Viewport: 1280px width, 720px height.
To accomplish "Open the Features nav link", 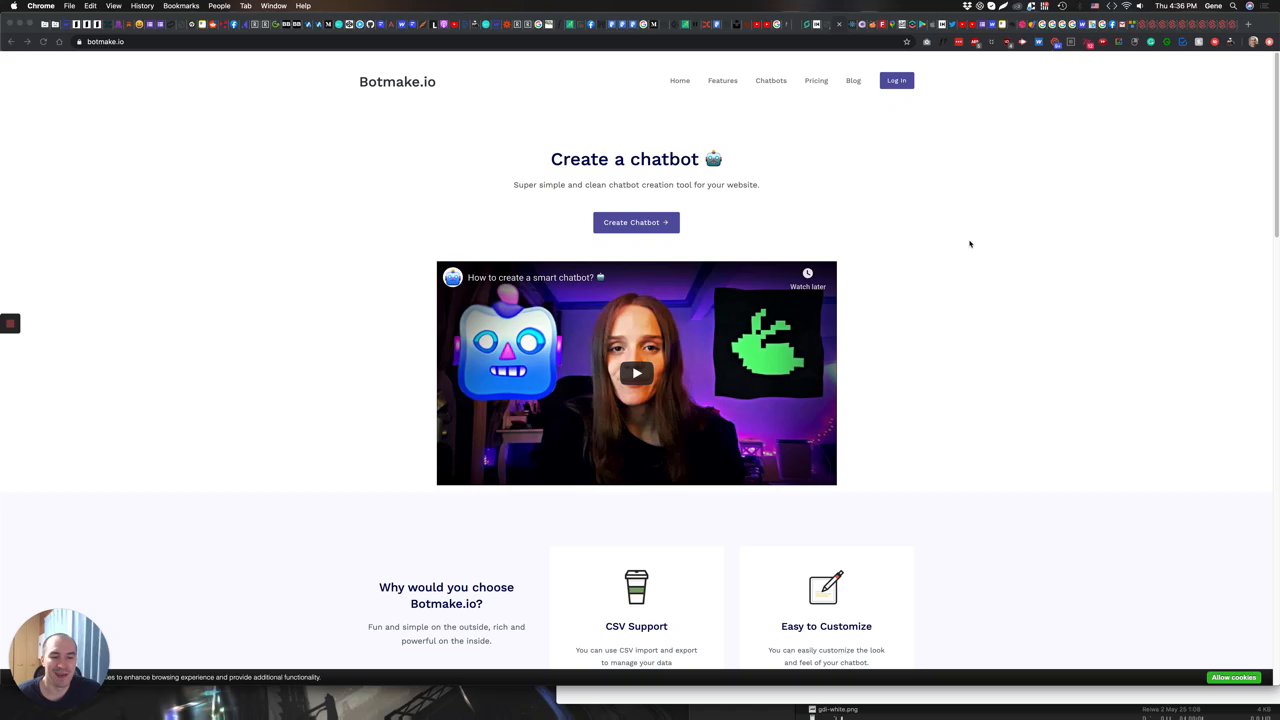I will [723, 81].
